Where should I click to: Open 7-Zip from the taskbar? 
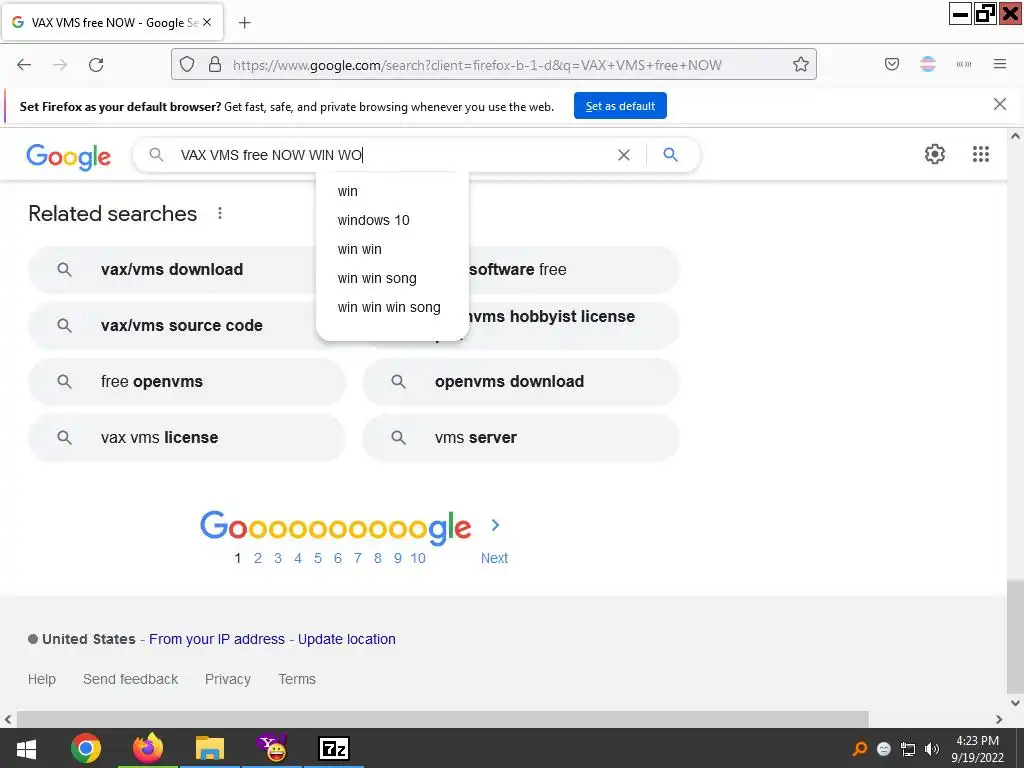click(334, 748)
